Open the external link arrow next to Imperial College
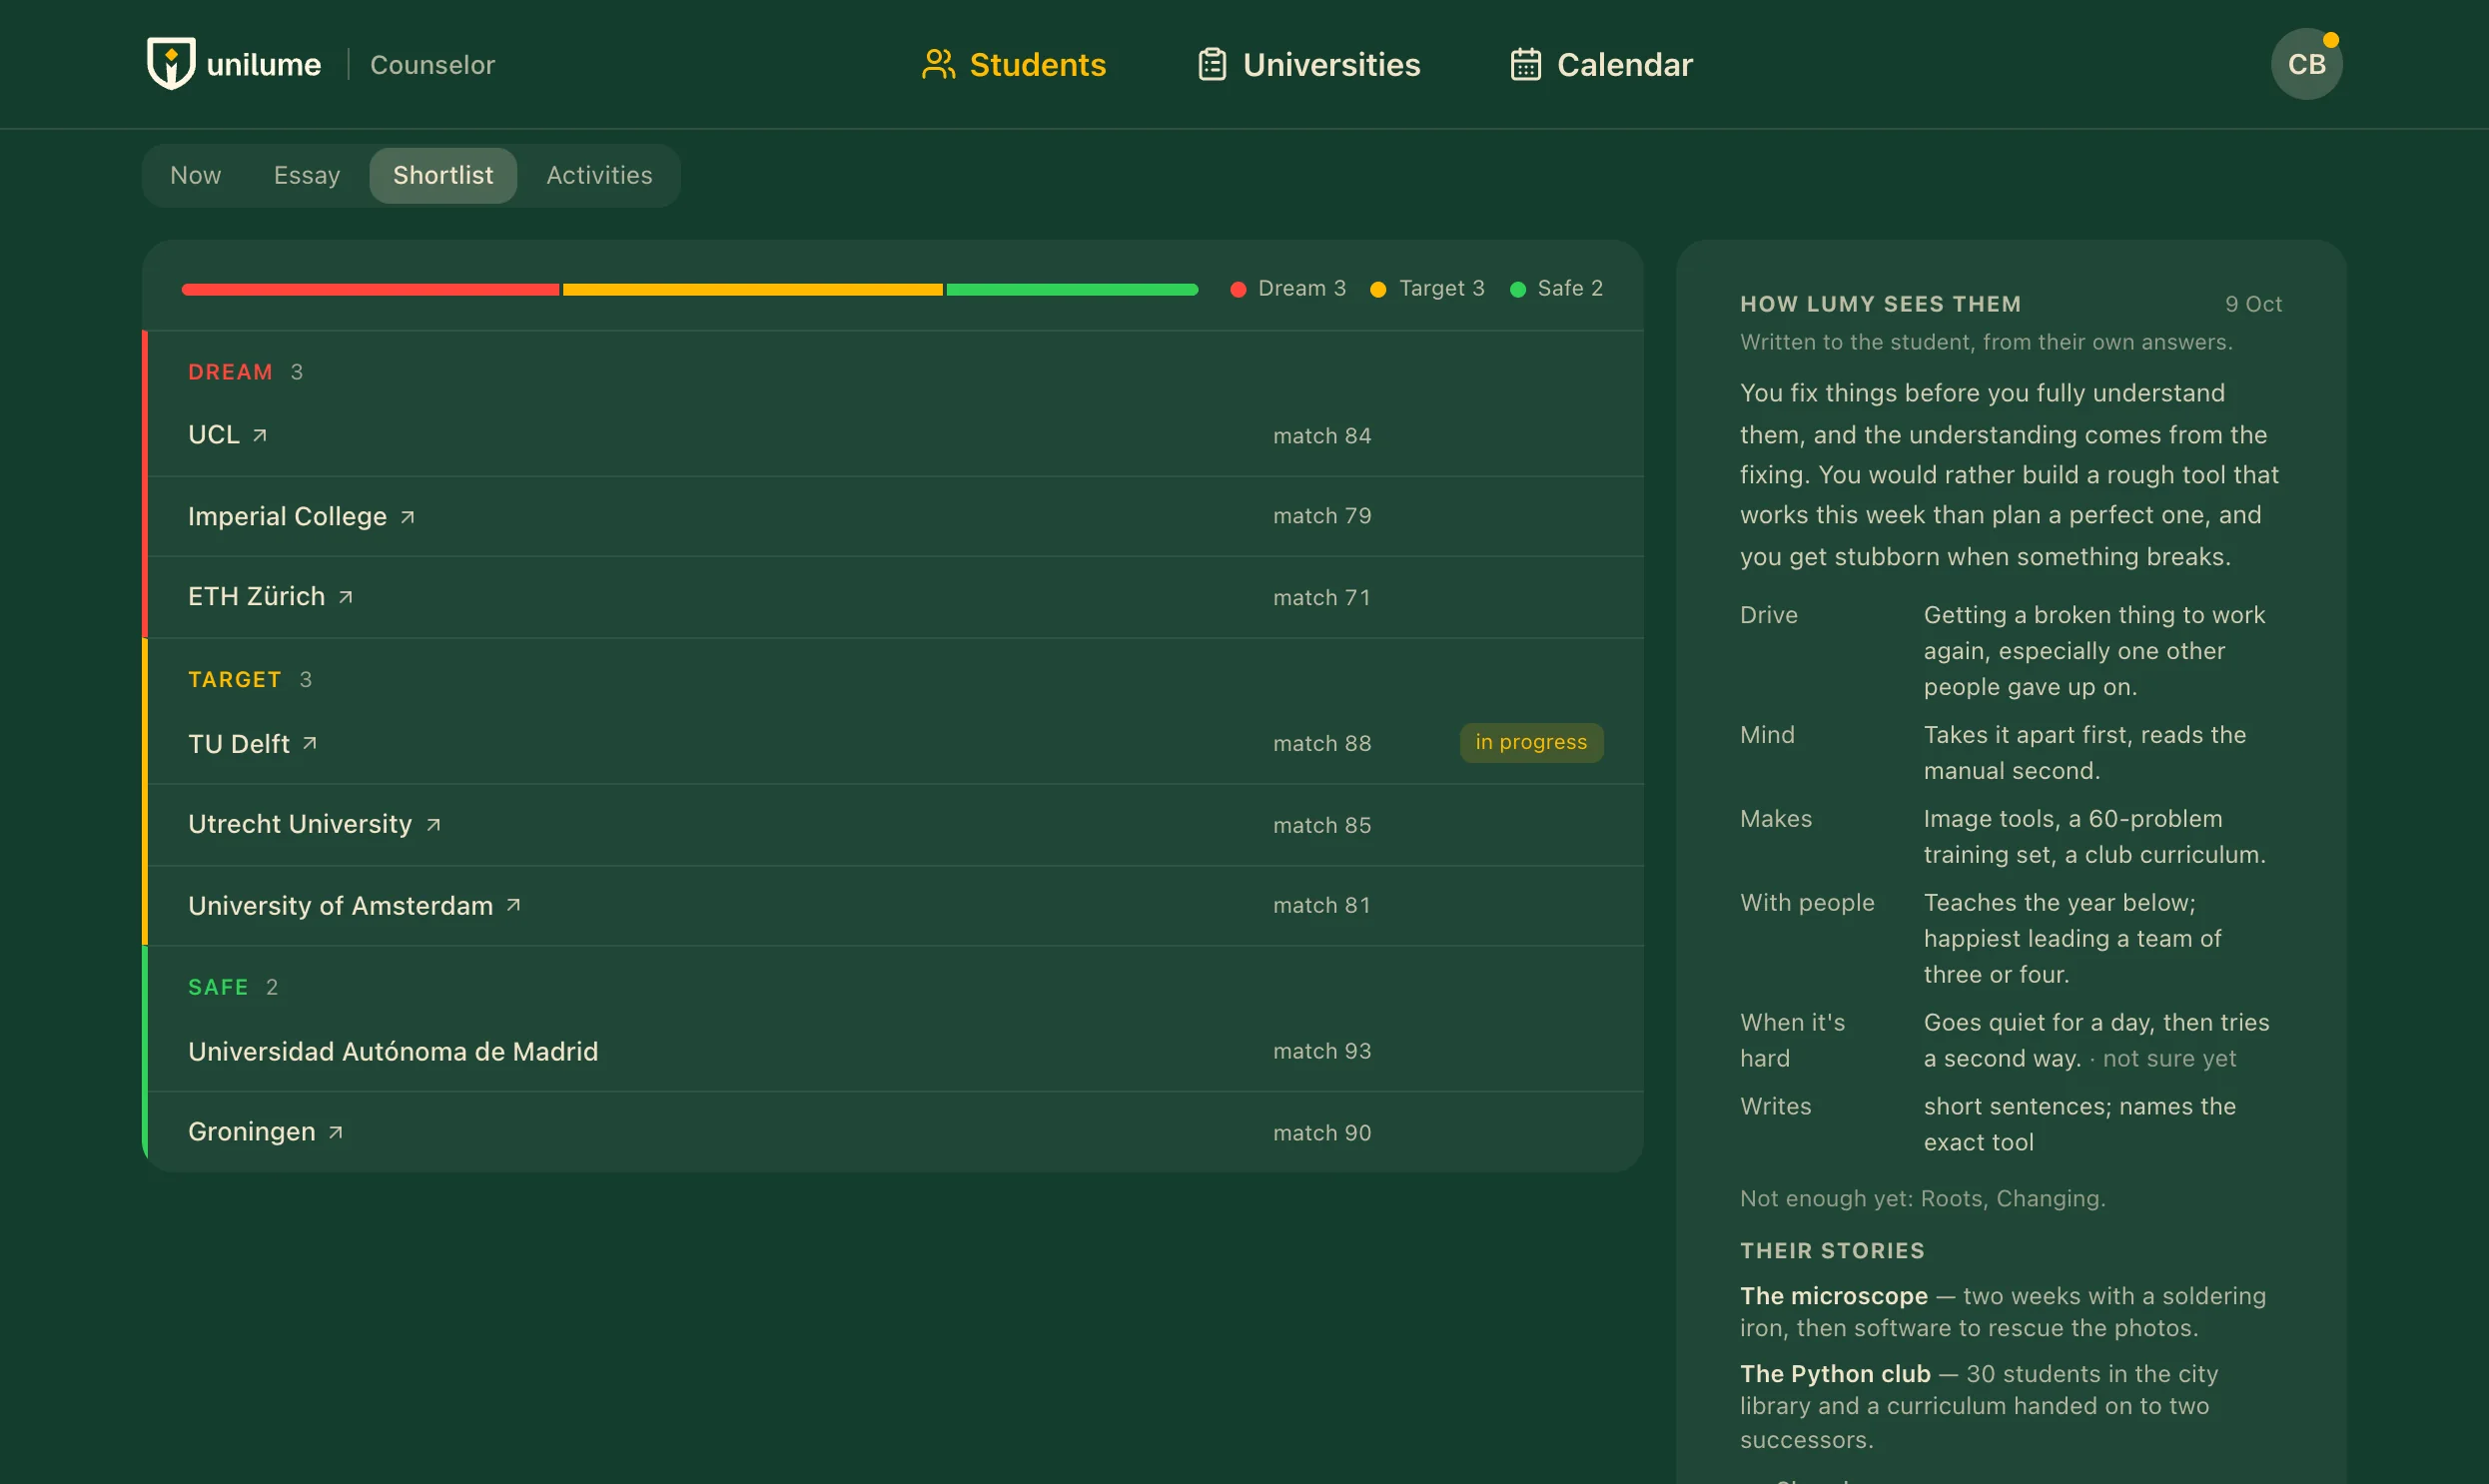 [x=407, y=517]
